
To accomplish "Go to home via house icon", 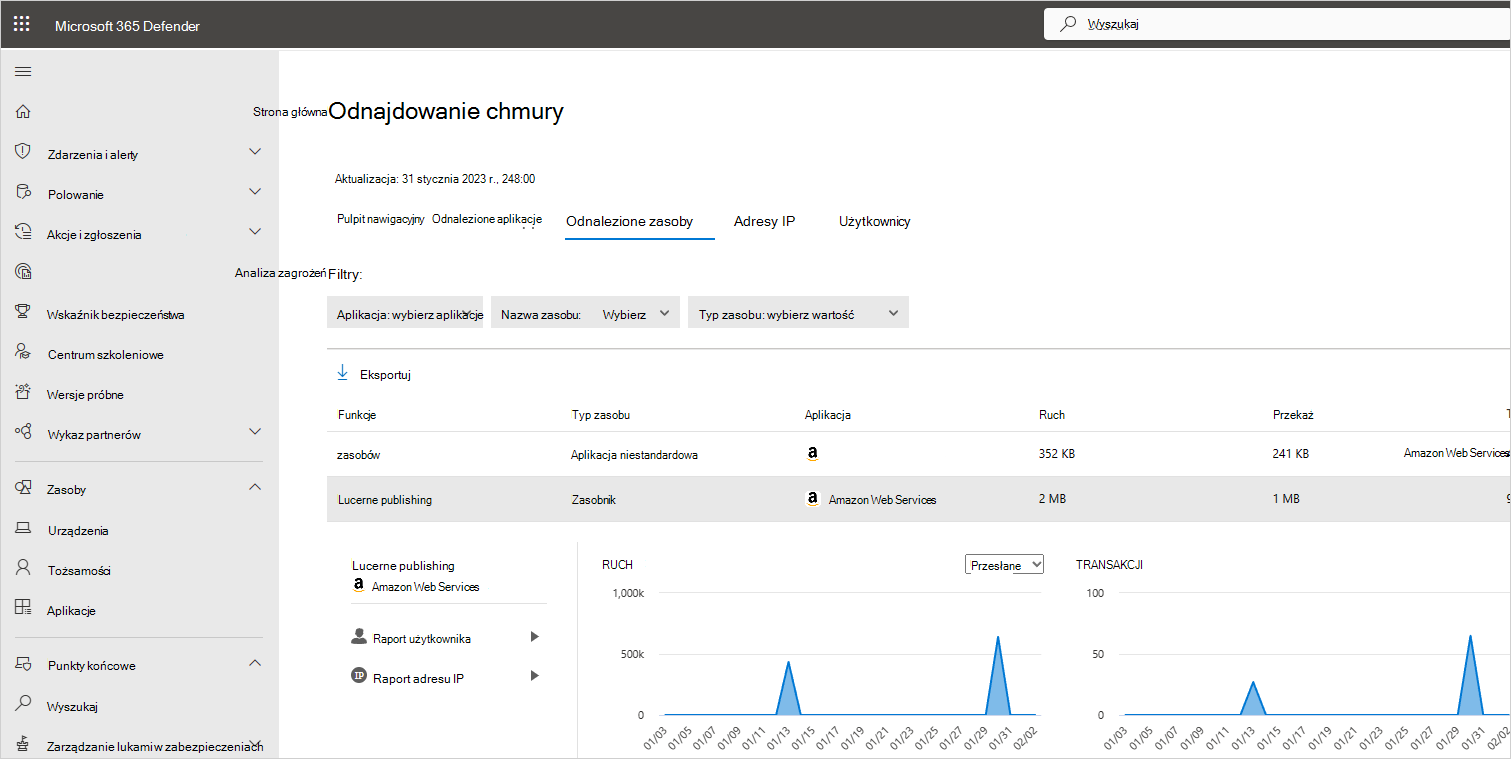I will click(x=23, y=111).
